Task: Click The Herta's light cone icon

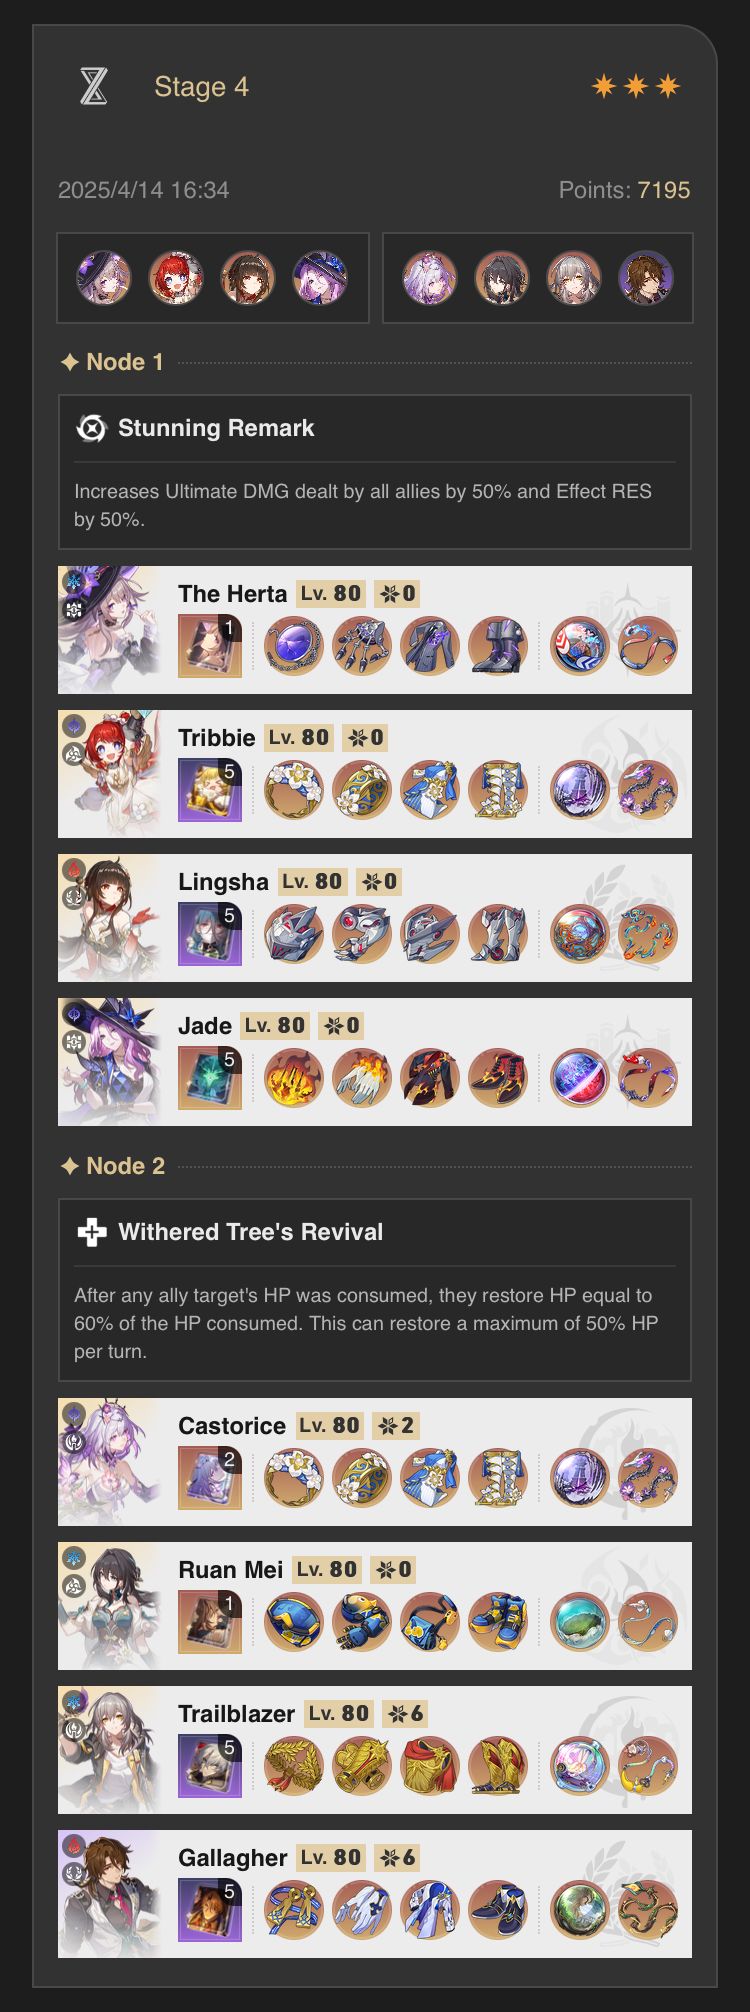Action: tap(210, 645)
